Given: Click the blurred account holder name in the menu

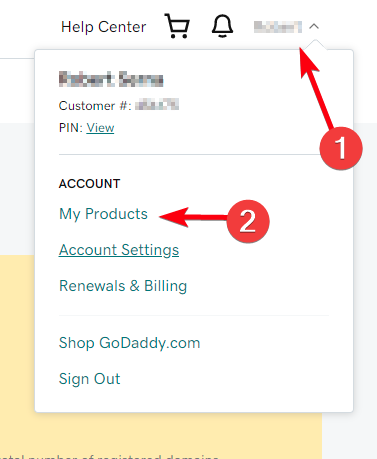Looking at the screenshot, I should point(111,79).
